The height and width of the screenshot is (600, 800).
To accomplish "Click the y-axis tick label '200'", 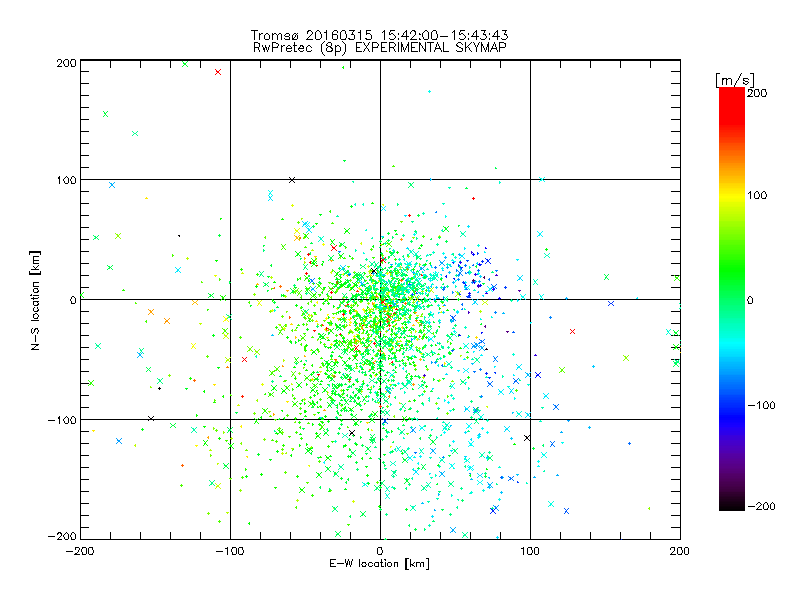I will (66, 63).
